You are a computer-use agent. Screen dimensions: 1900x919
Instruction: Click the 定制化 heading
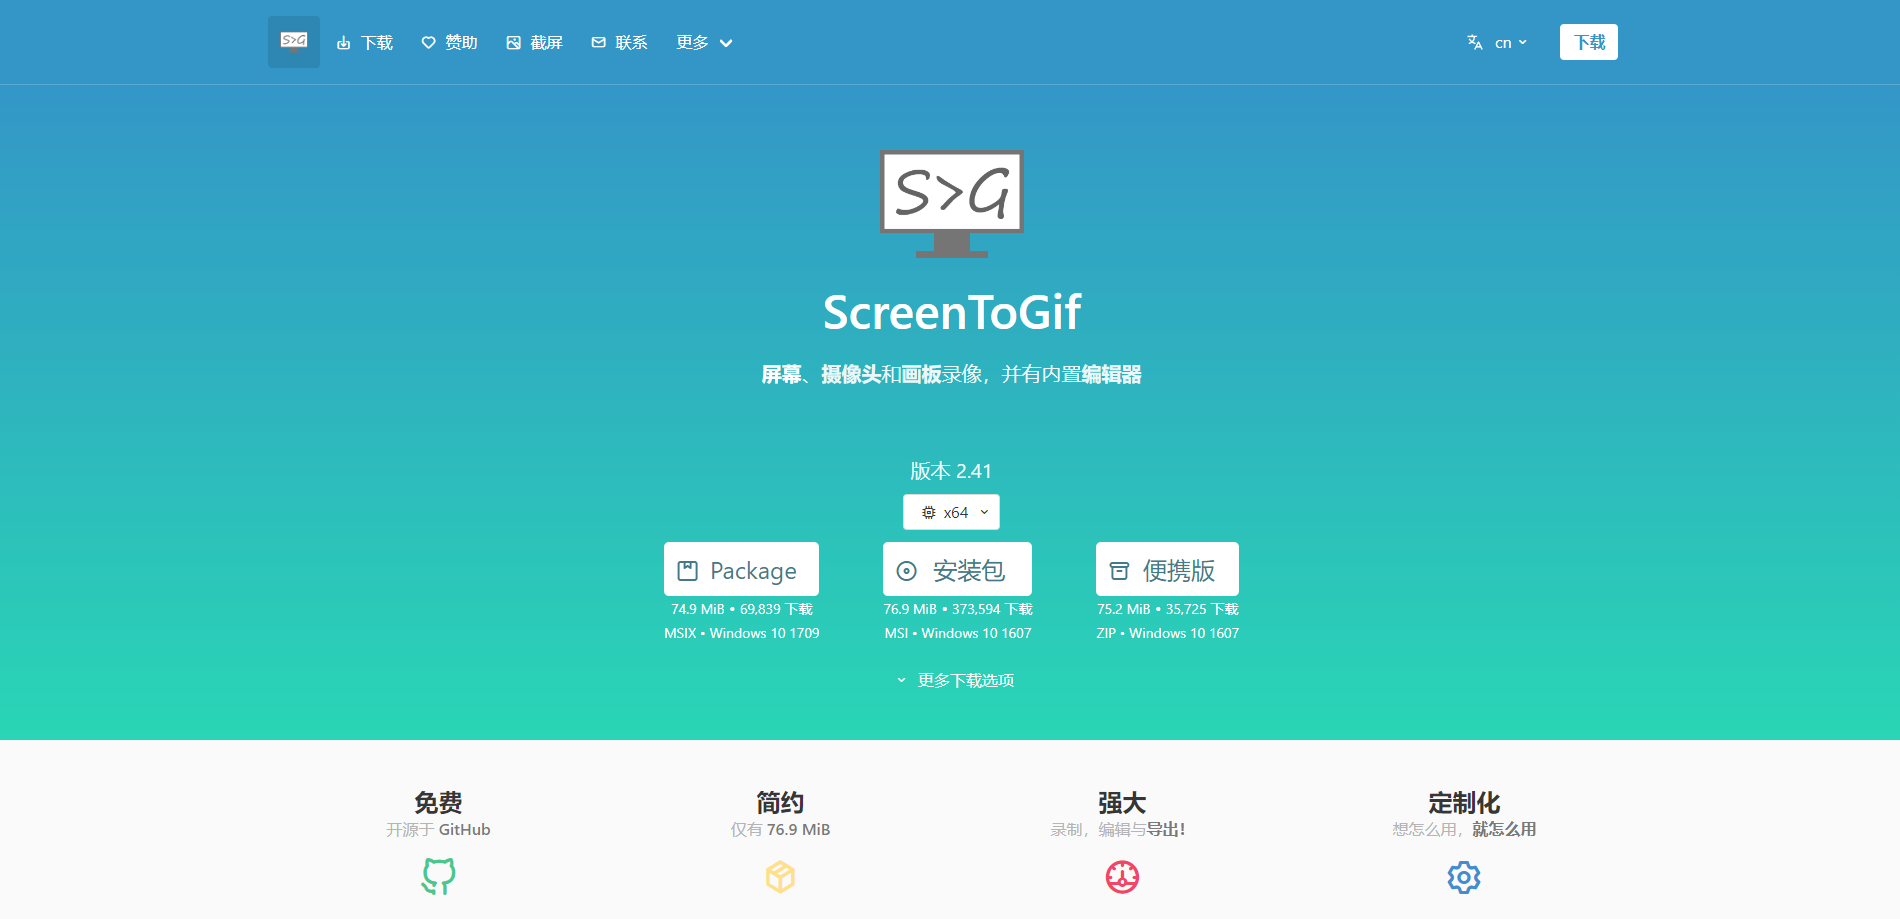1464,803
